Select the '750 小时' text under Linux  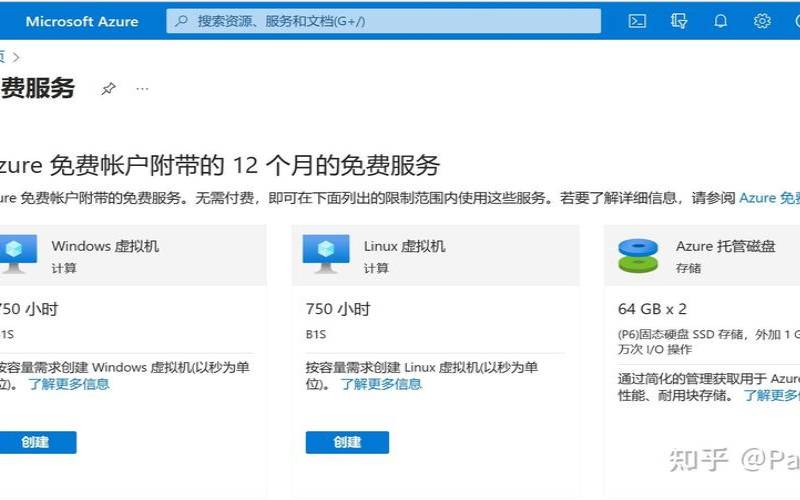click(x=338, y=309)
